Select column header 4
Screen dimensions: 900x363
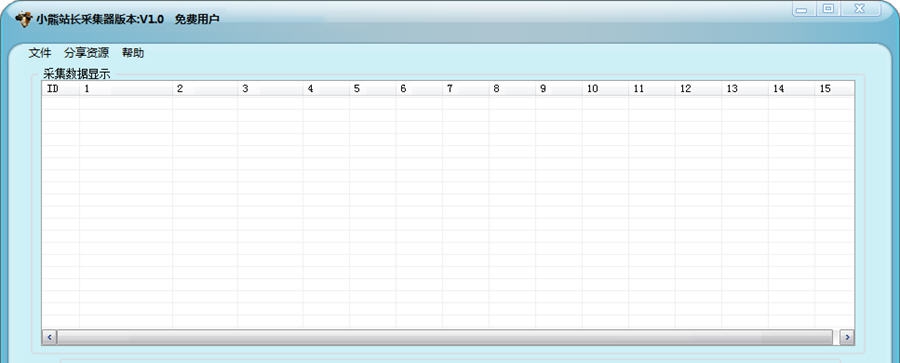pyautogui.click(x=326, y=88)
